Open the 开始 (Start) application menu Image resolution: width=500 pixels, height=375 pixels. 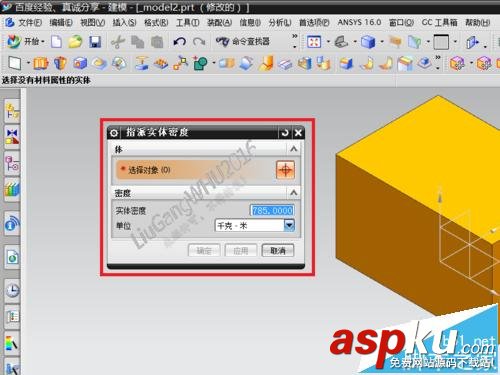(26, 42)
